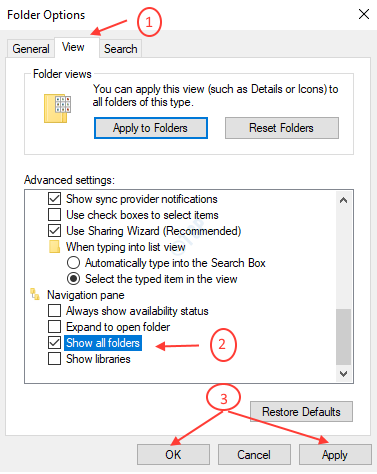Select Automatically type into the Search Box

[73, 263]
